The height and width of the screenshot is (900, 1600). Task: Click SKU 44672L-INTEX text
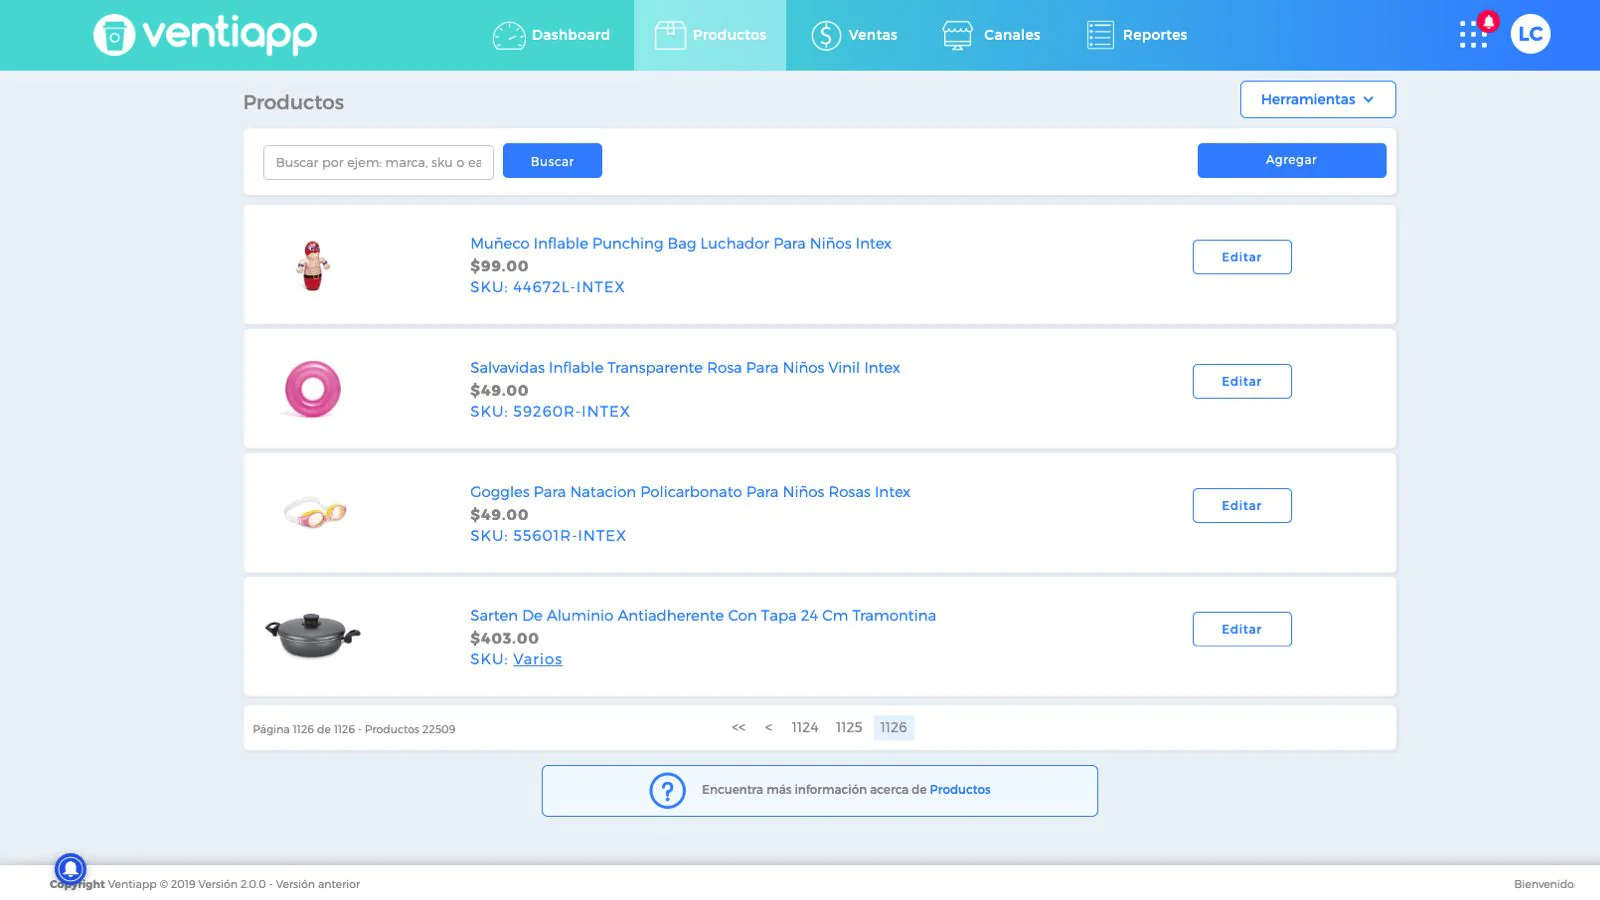tap(547, 287)
